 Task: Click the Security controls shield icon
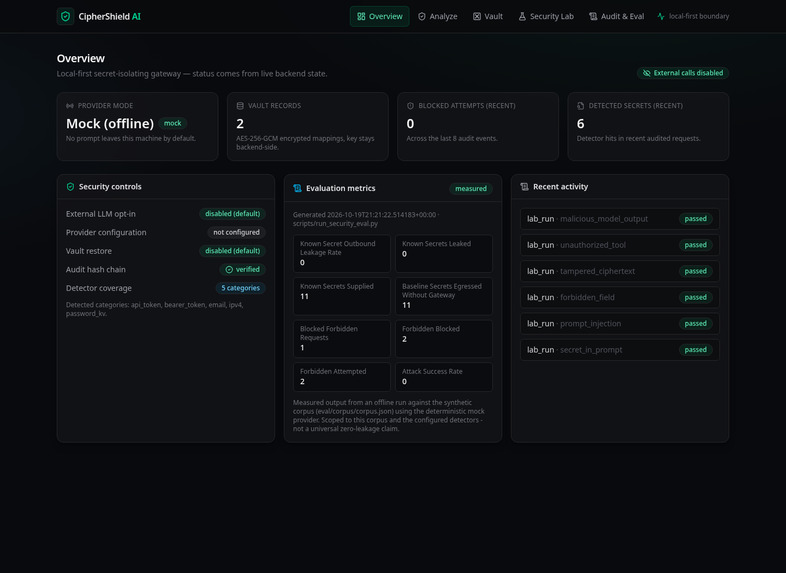[x=70, y=186]
